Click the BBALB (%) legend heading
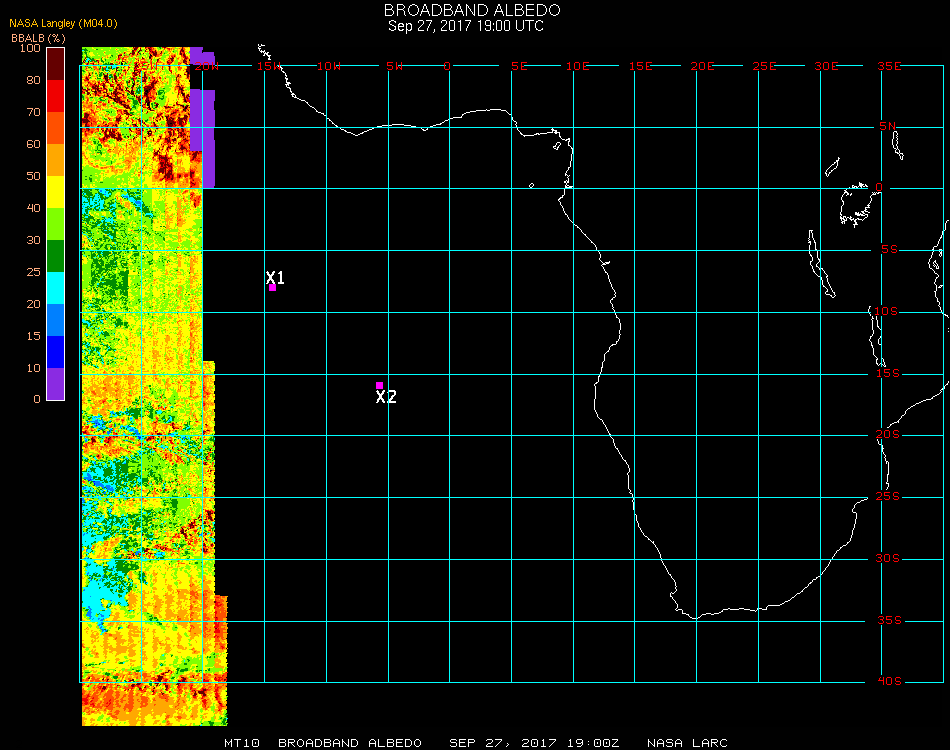950x750 pixels. pos(39,37)
